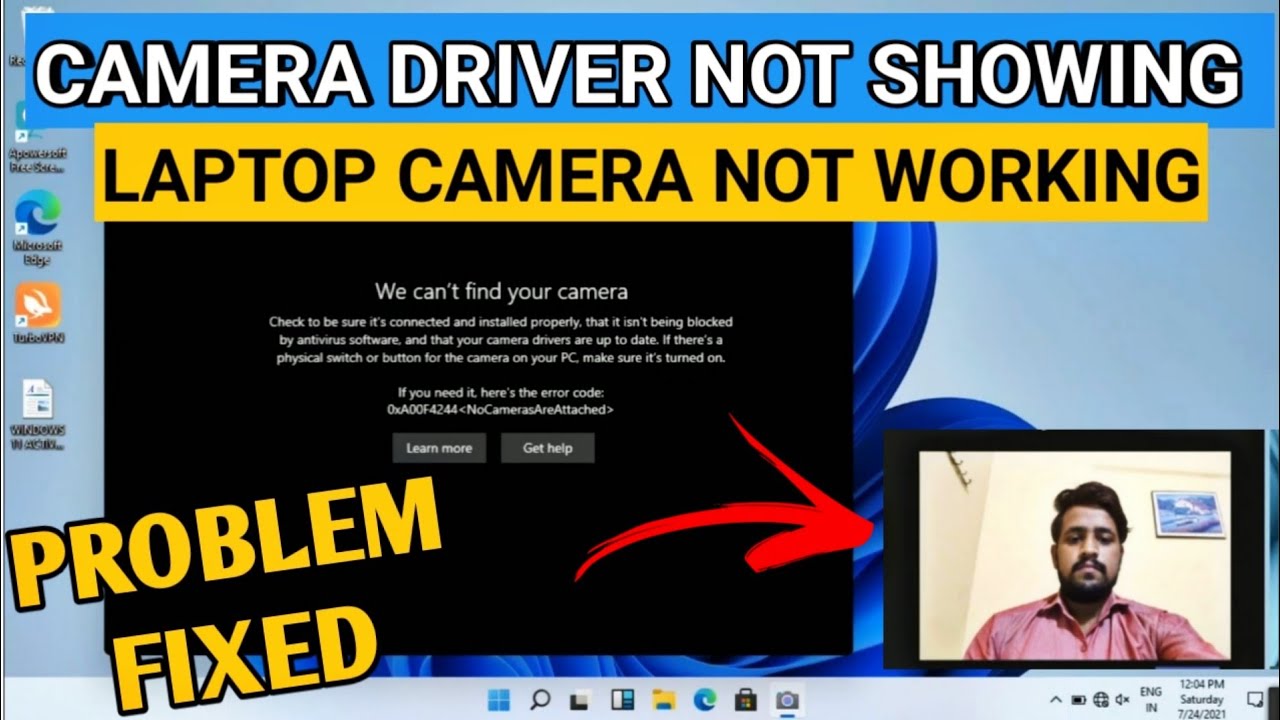
Task: Open the Windows Start menu
Action: pos(498,699)
